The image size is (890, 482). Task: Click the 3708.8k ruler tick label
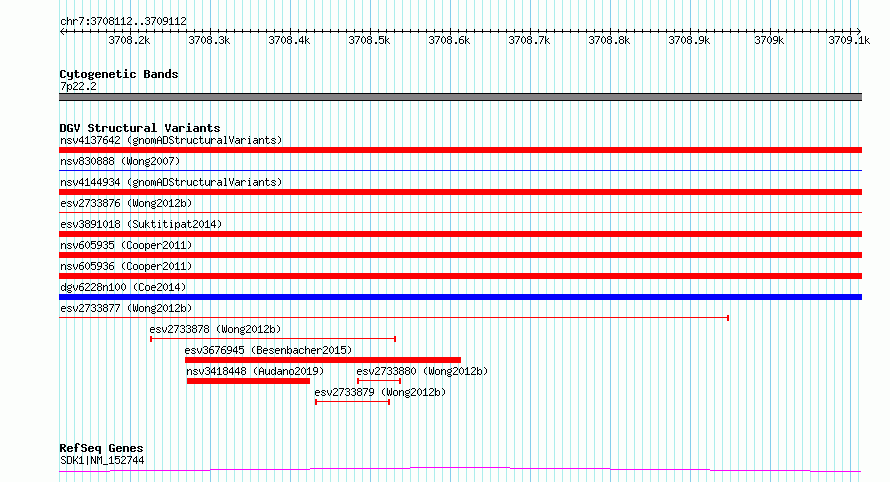coord(610,40)
